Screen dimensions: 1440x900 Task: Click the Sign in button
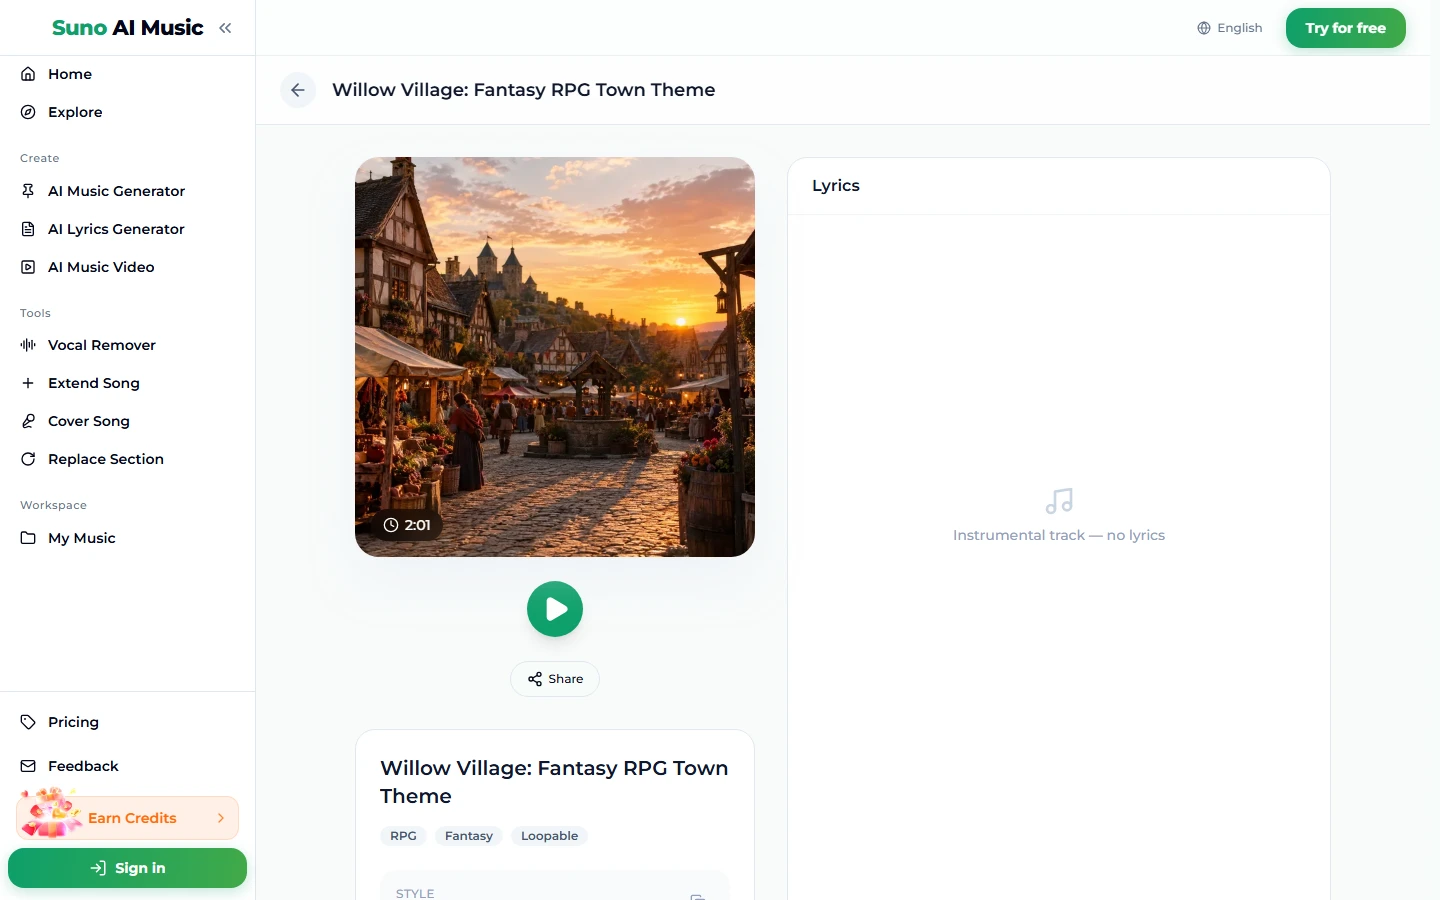coord(127,868)
